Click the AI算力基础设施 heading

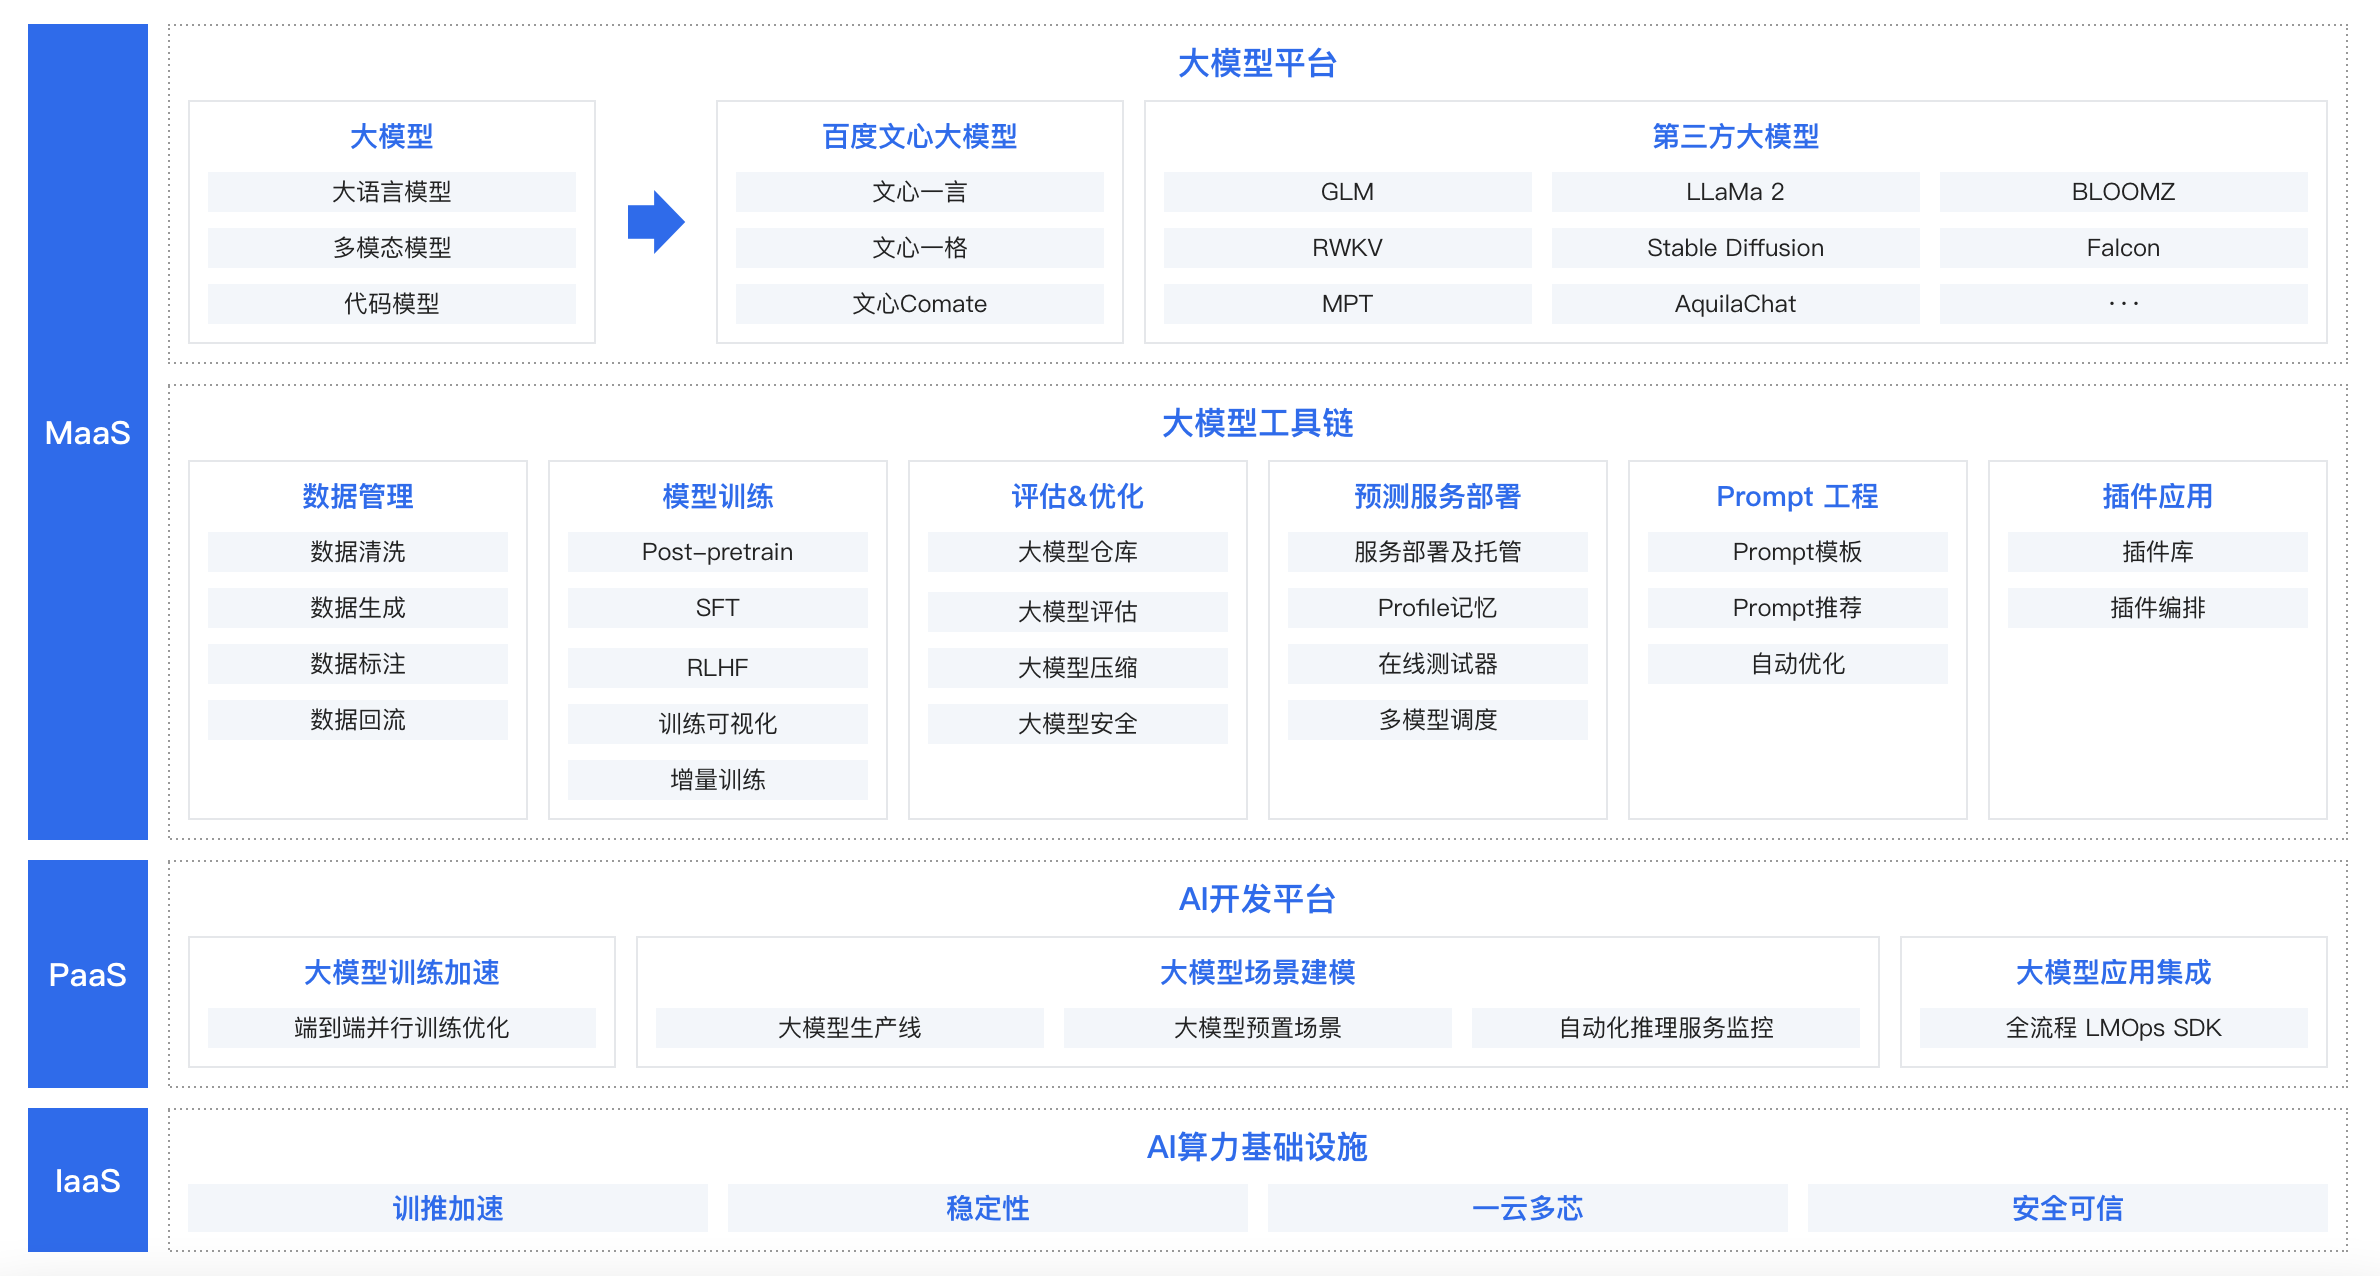(1258, 1147)
